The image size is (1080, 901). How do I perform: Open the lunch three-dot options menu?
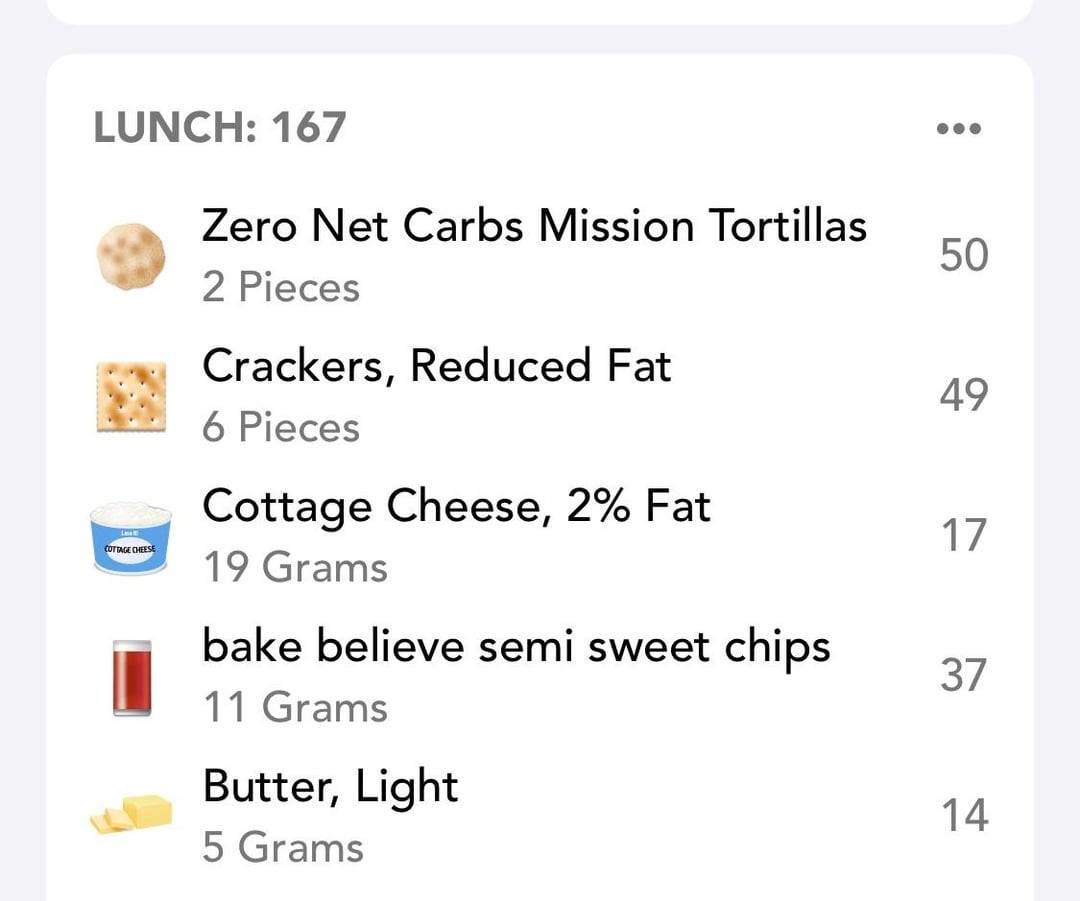pyautogui.click(x=959, y=128)
